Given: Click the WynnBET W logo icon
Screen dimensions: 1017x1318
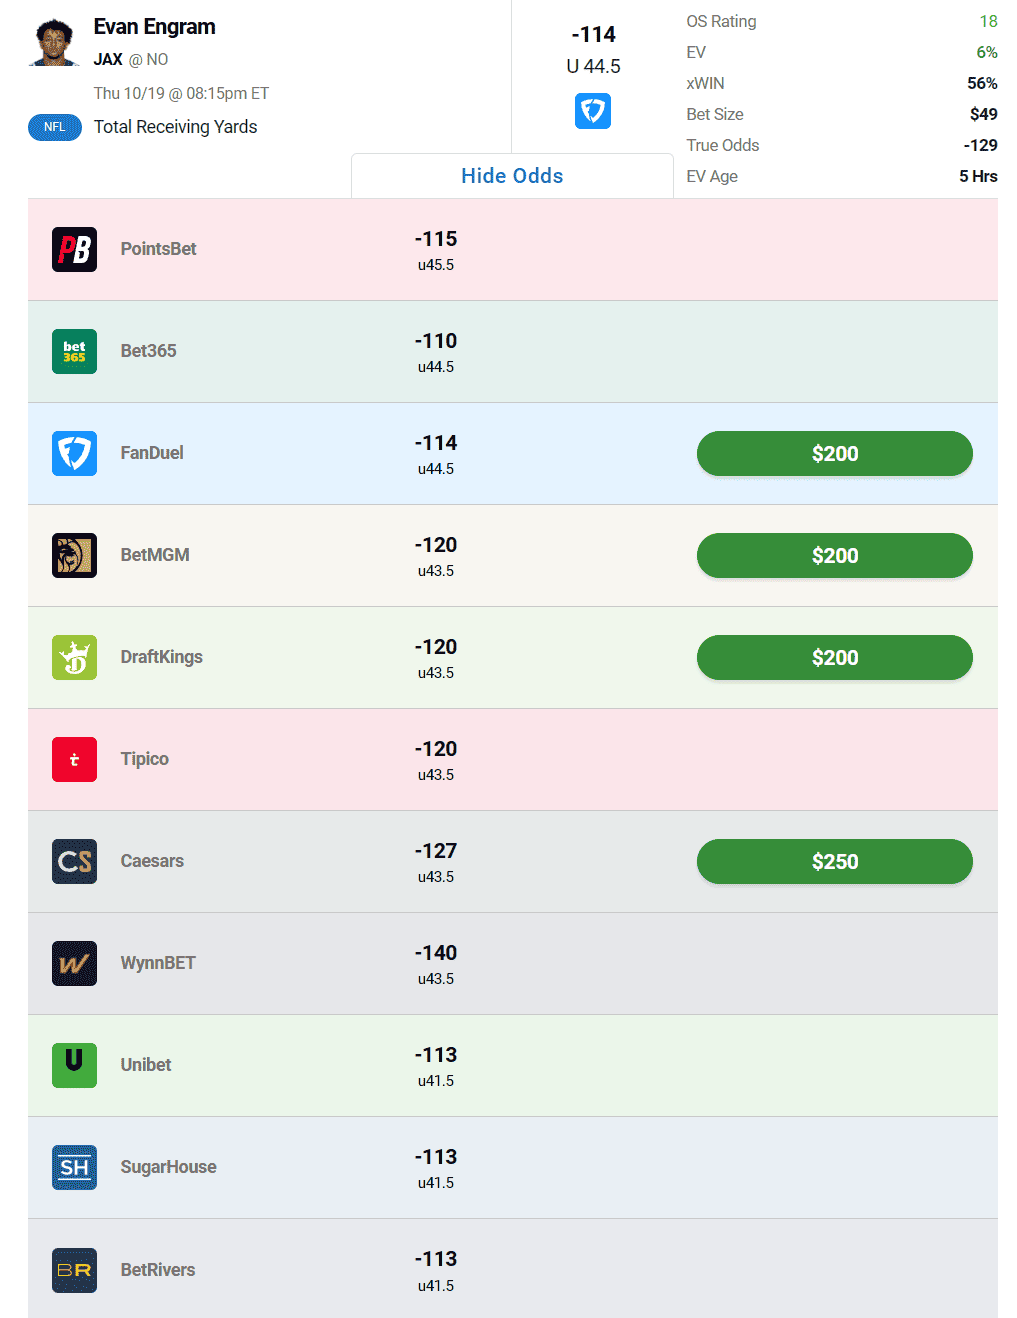Looking at the screenshot, I should click(x=74, y=964).
